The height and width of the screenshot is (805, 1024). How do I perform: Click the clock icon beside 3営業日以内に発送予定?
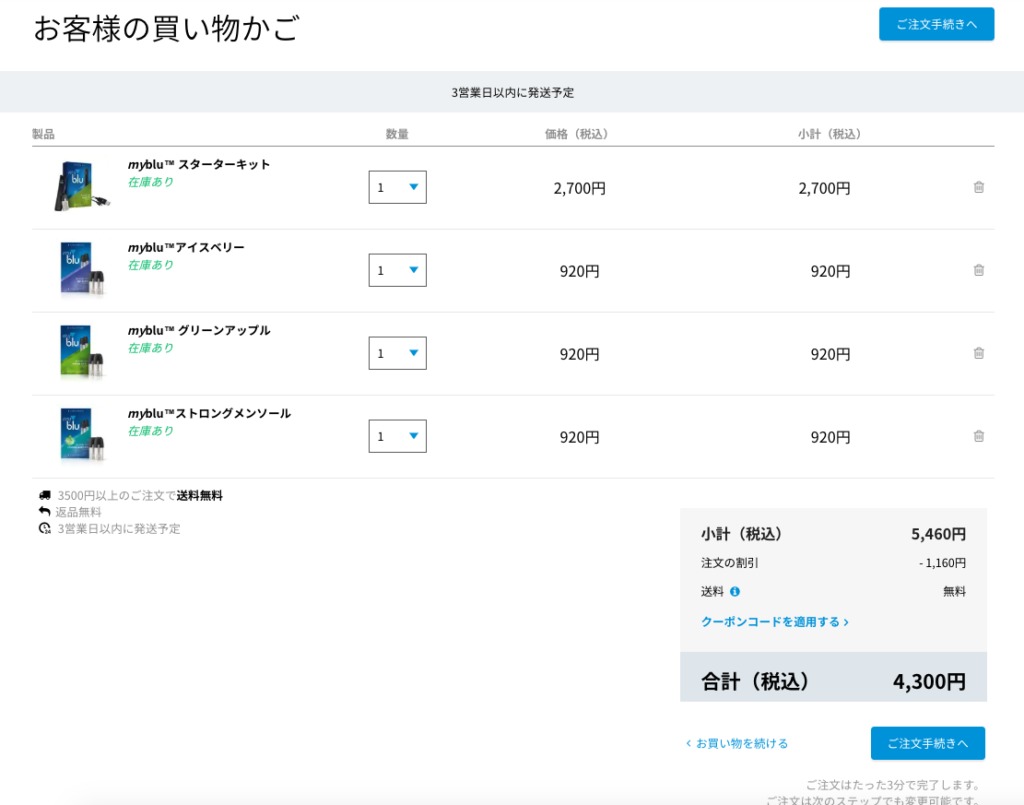coord(44,528)
